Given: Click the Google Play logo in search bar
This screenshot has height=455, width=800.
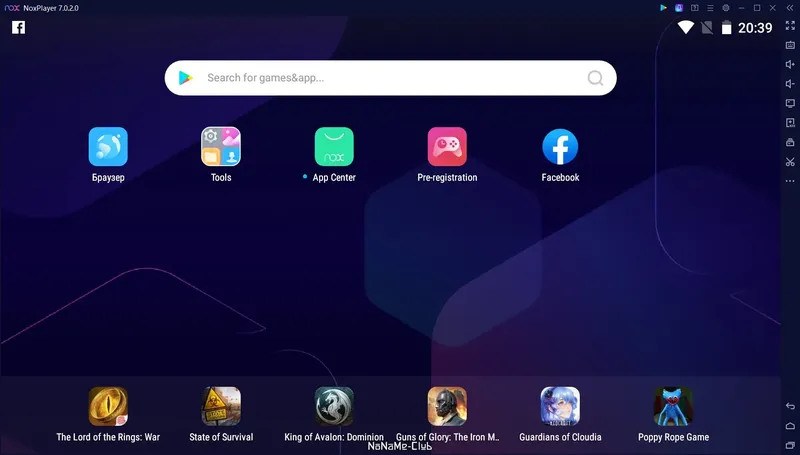Looking at the screenshot, I should 185,78.
